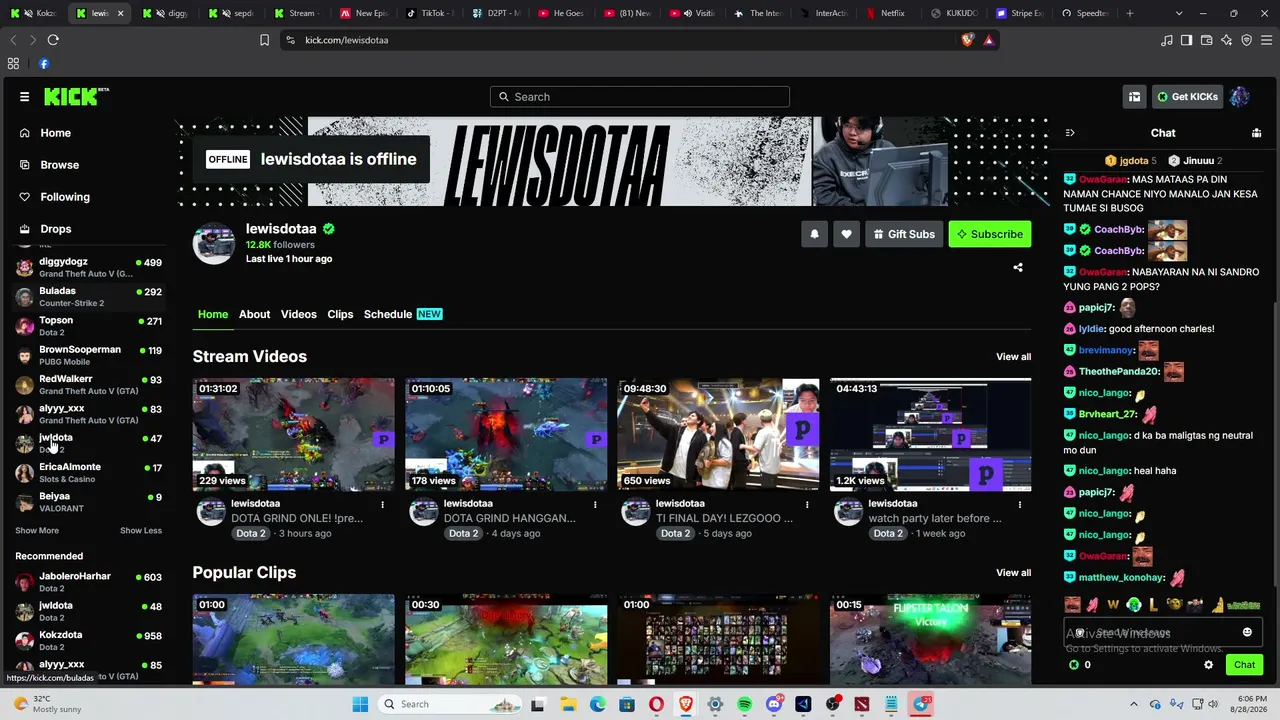1280x720 pixels.
Task: Click the Kick search field
Action: (640, 97)
